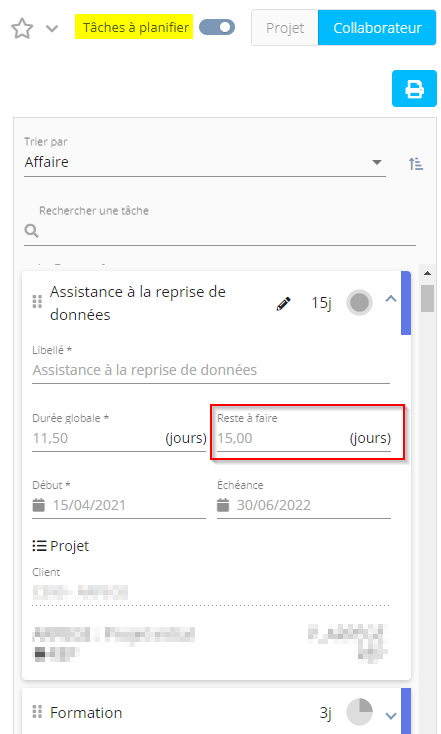Switch to the Projet tab
441x734 pixels.
click(285, 28)
